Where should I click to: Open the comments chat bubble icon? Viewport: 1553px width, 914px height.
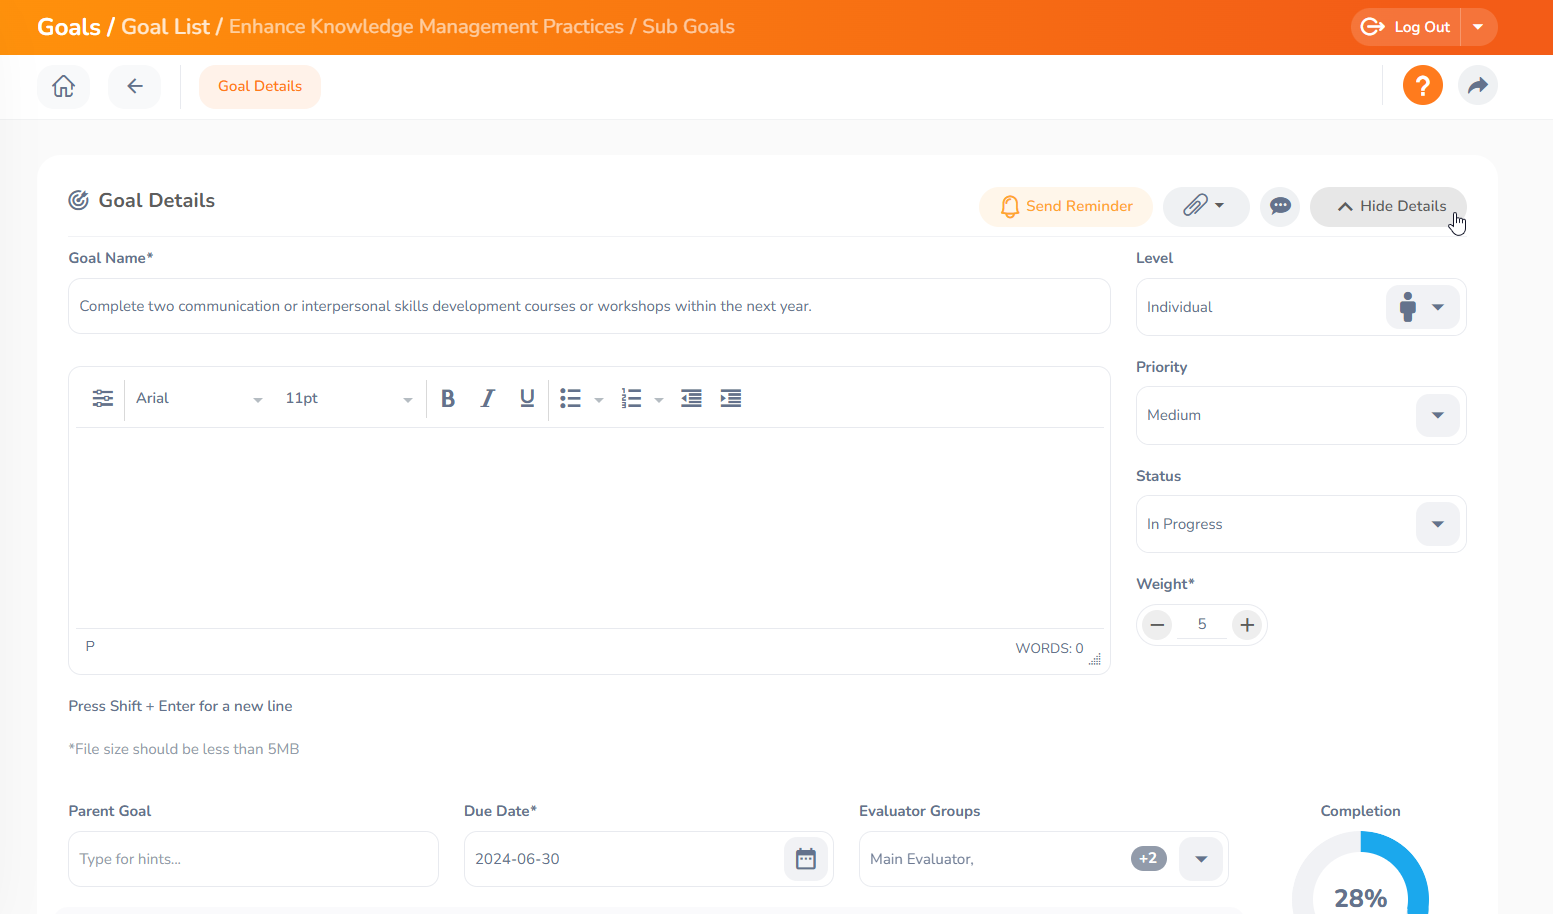pyautogui.click(x=1279, y=206)
